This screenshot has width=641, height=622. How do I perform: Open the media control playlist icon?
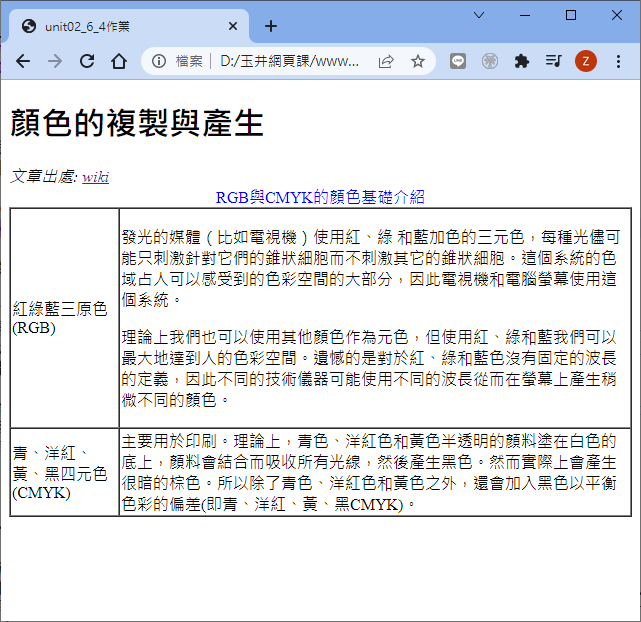pyautogui.click(x=553, y=61)
